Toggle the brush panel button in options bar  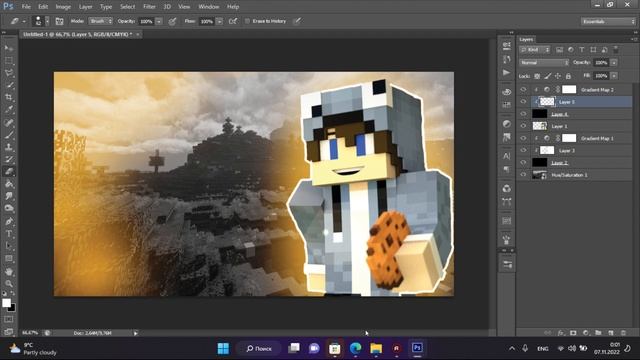[x=60, y=21]
